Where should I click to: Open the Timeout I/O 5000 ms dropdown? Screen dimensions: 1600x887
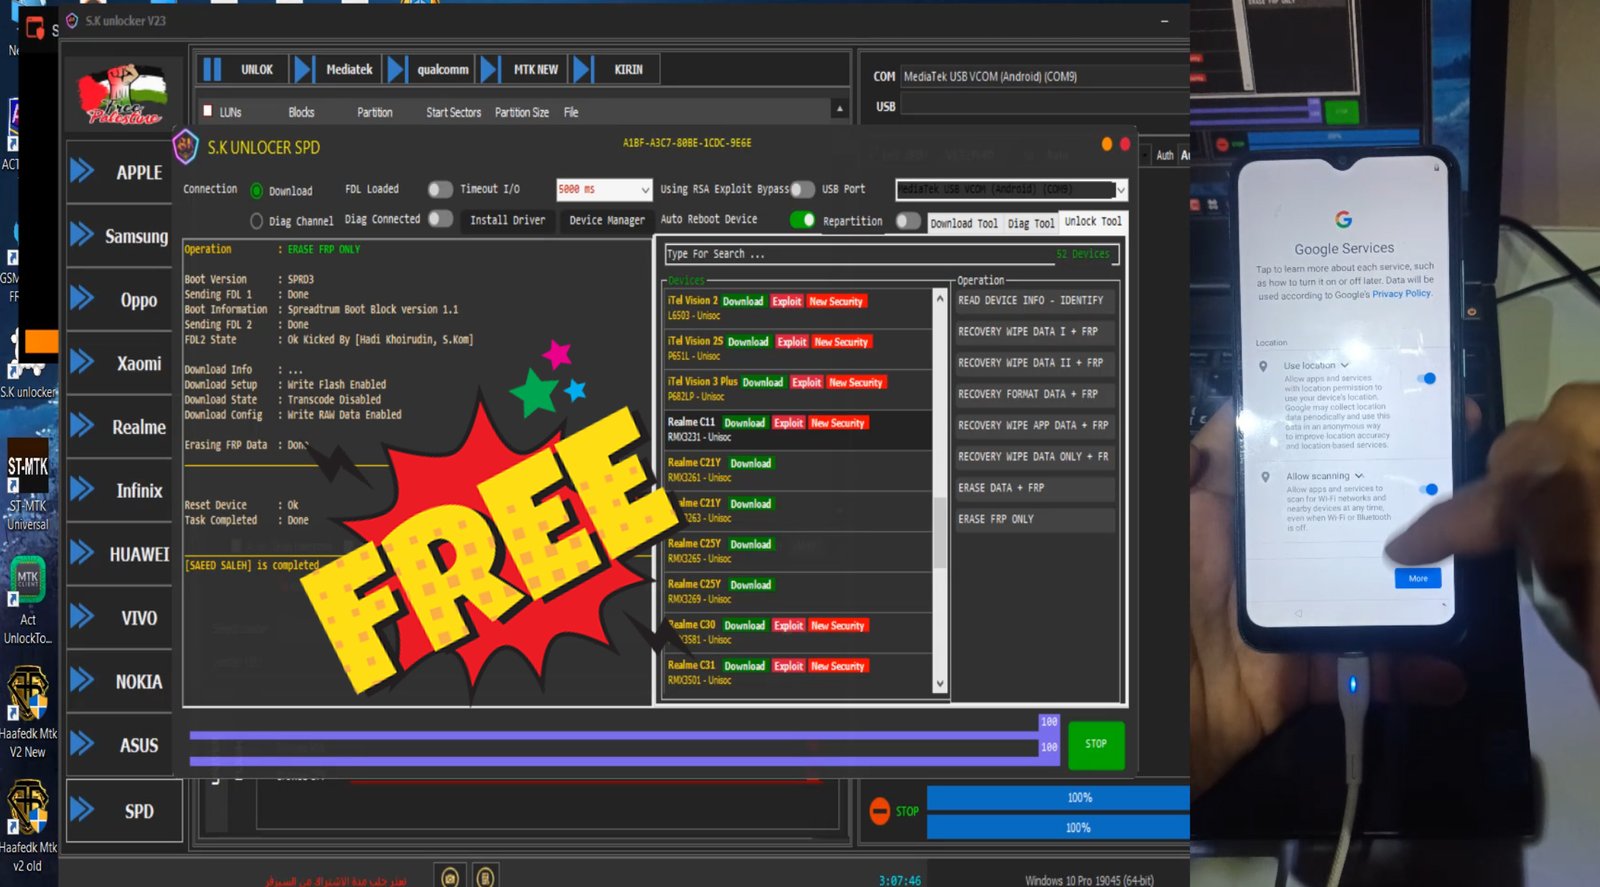pyautogui.click(x=604, y=189)
